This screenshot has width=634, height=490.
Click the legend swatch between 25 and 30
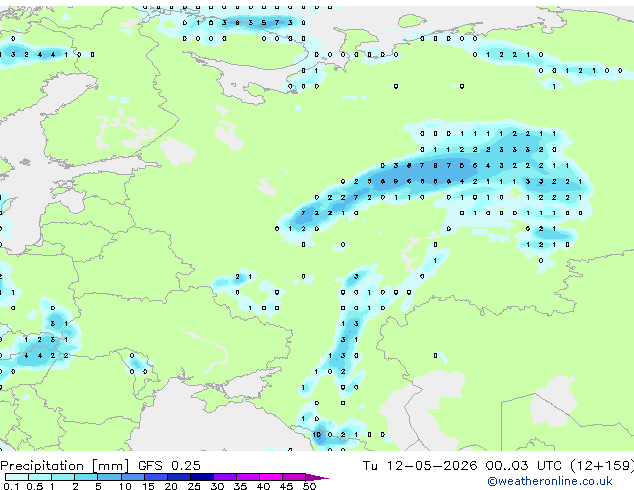pos(202,477)
